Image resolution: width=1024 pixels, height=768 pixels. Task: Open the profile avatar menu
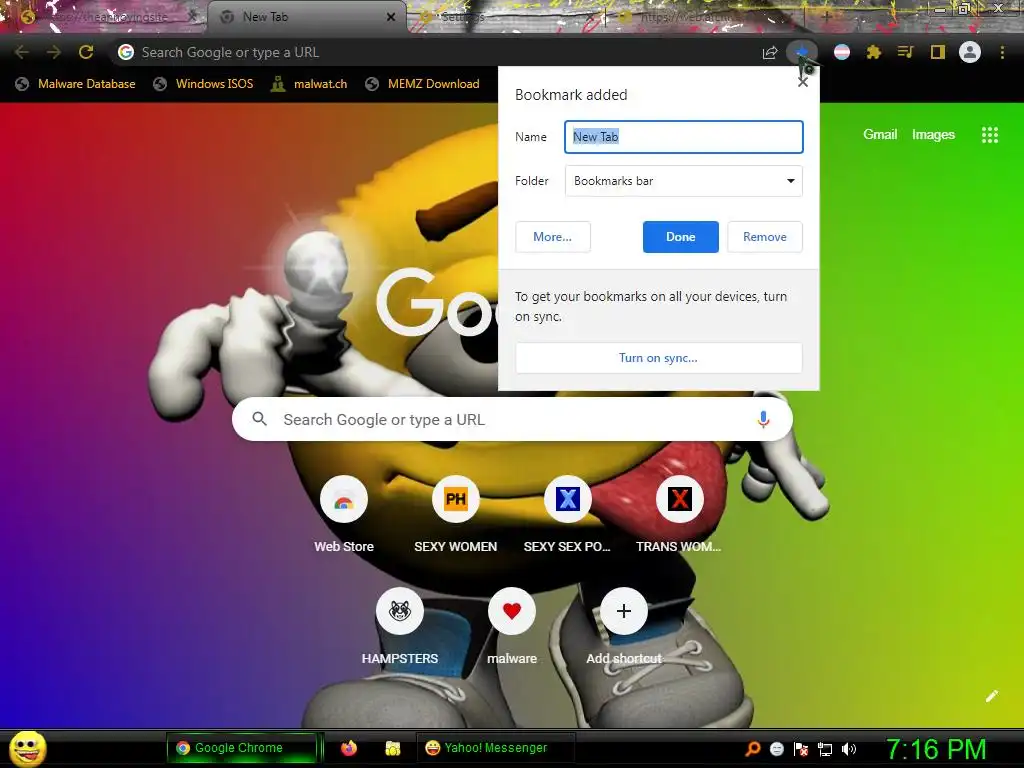(970, 52)
